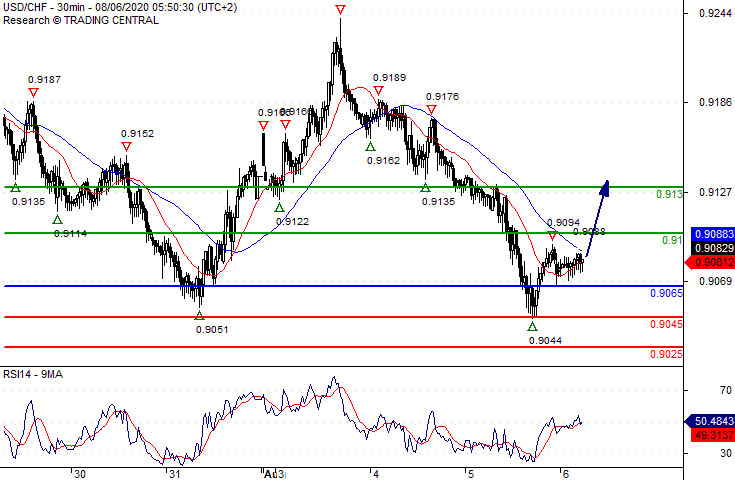The height and width of the screenshot is (480, 735).
Task: Click the 0.9162 swing low label
Action: click(383, 161)
